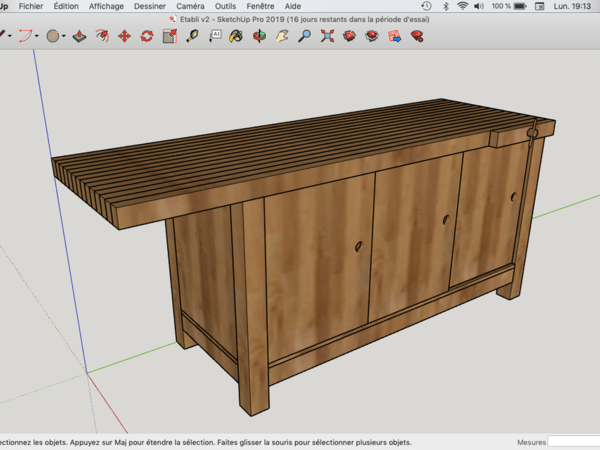The image size is (600, 450).
Task: Open the Wi-Fi status menu
Action: pyautogui.click(x=462, y=6)
